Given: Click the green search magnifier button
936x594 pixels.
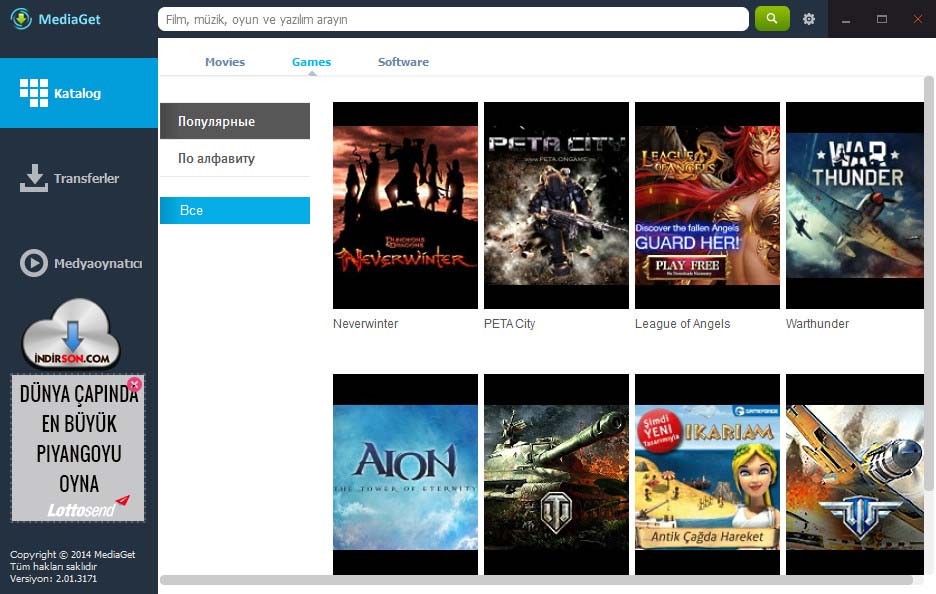Looking at the screenshot, I should [x=772, y=19].
